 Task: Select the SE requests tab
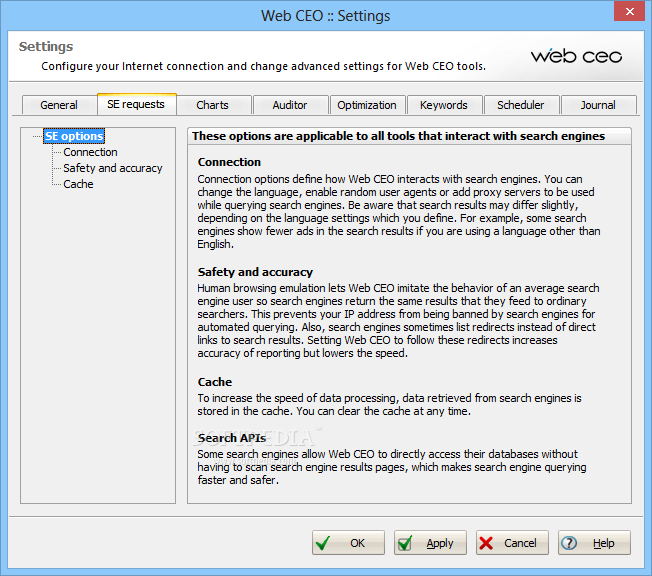pos(136,104)
